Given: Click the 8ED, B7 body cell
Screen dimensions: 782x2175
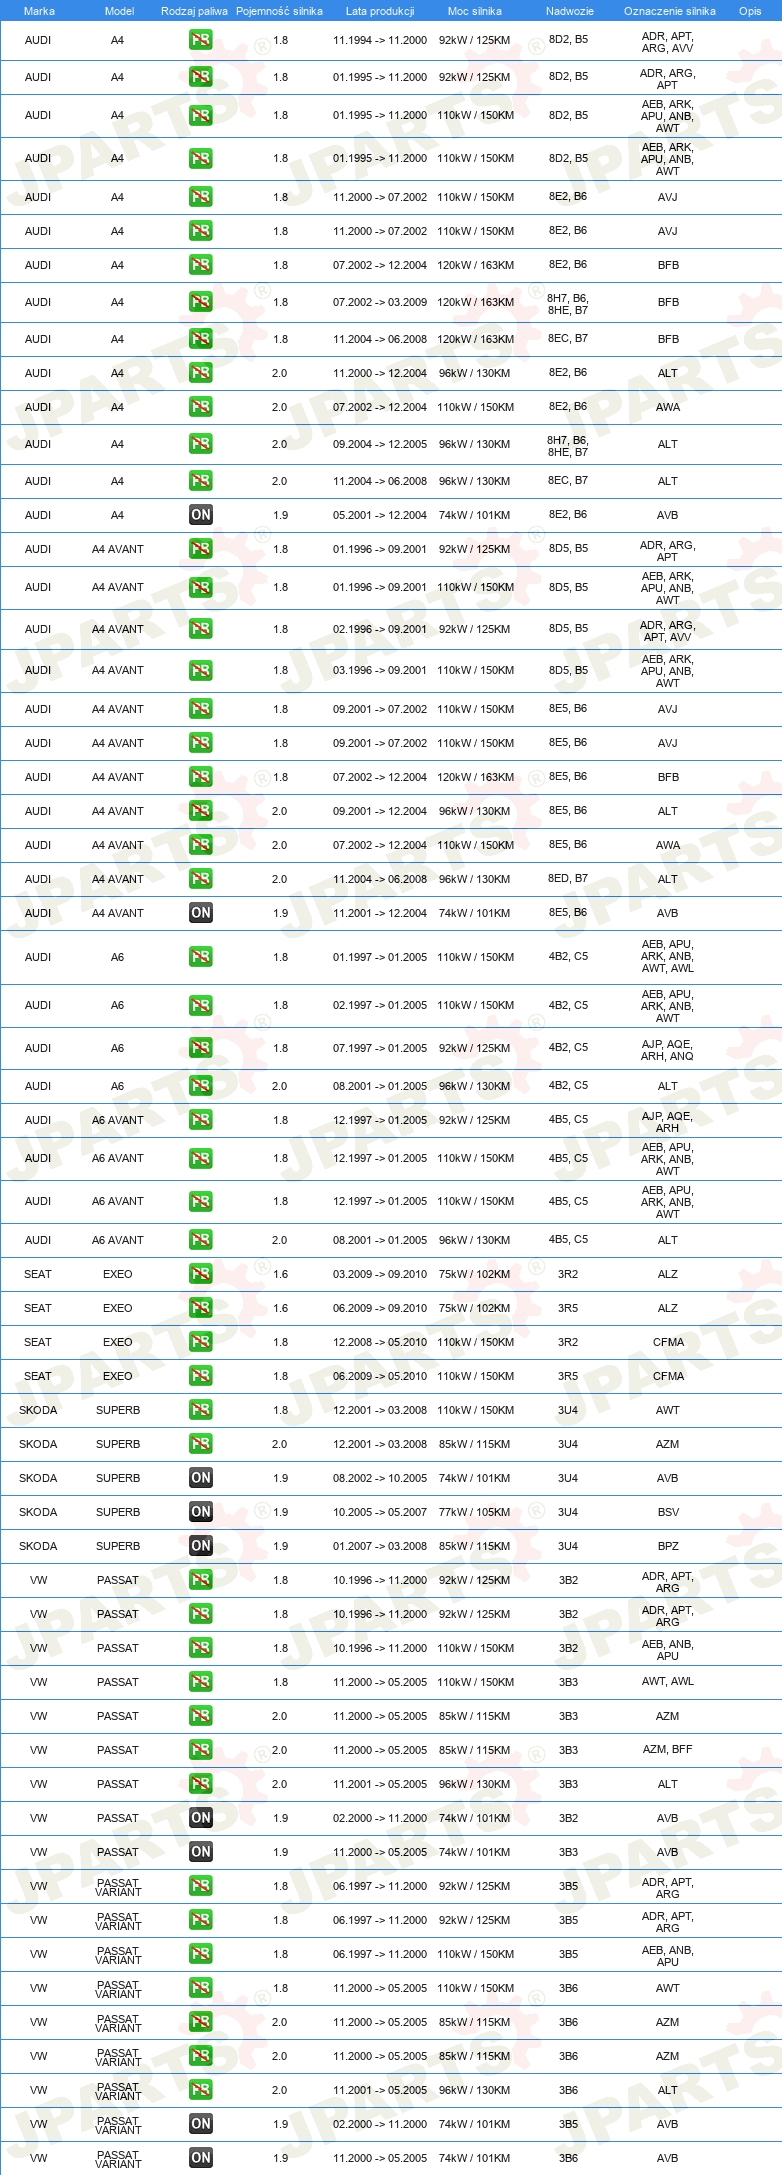Looking at the screenshot, I should pyautogui.click(x=568, y=878).
